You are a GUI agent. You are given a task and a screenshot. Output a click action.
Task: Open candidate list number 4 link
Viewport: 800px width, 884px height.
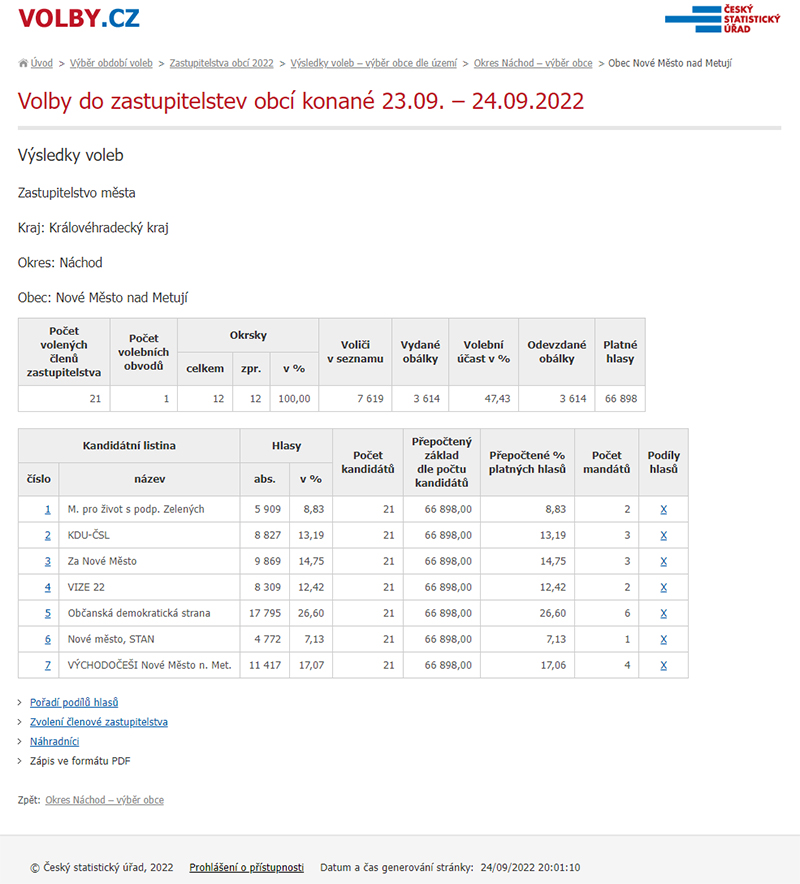click(x=47, y=587)
